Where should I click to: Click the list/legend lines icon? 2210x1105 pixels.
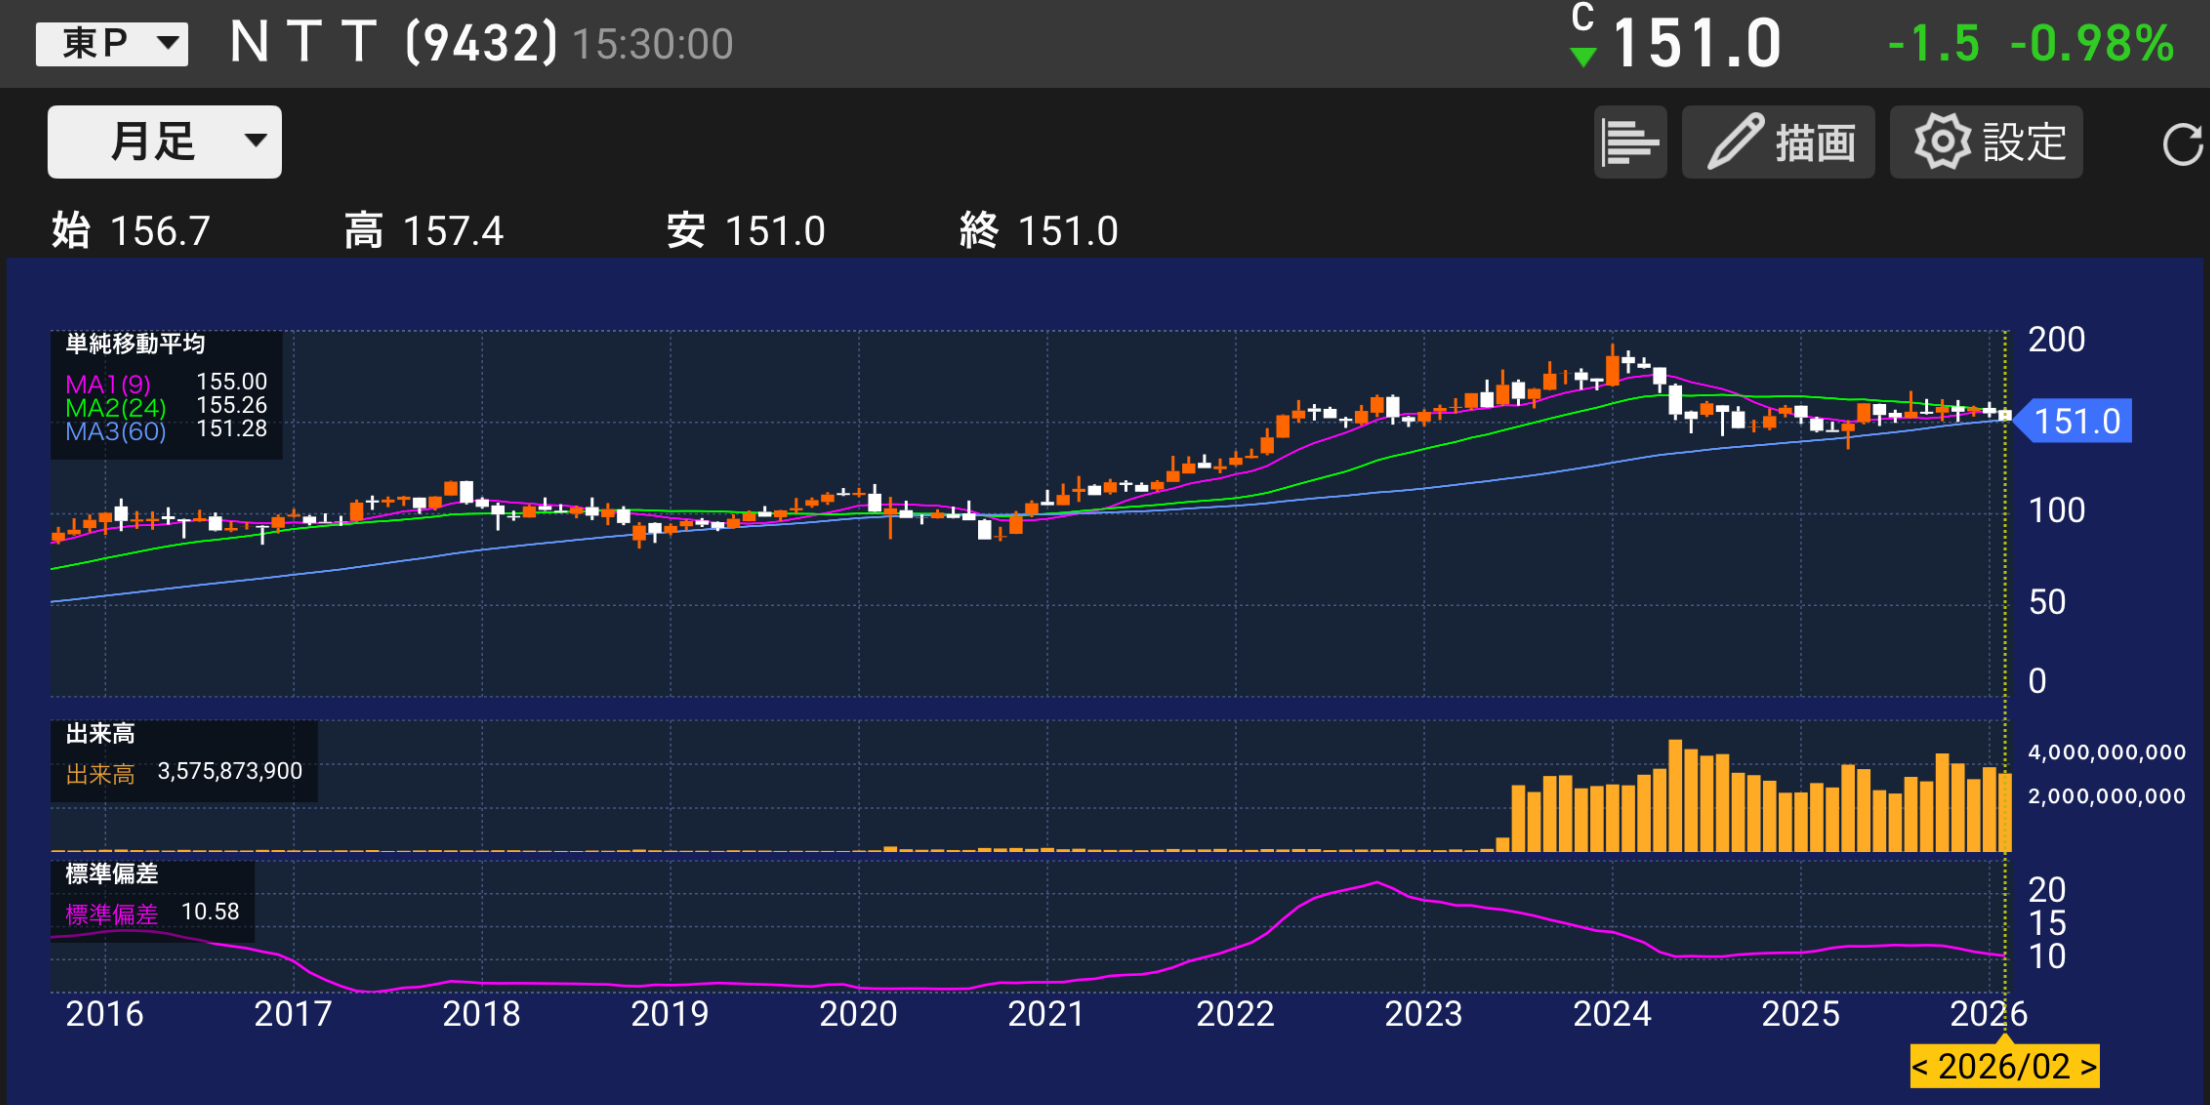(1629, 142)
